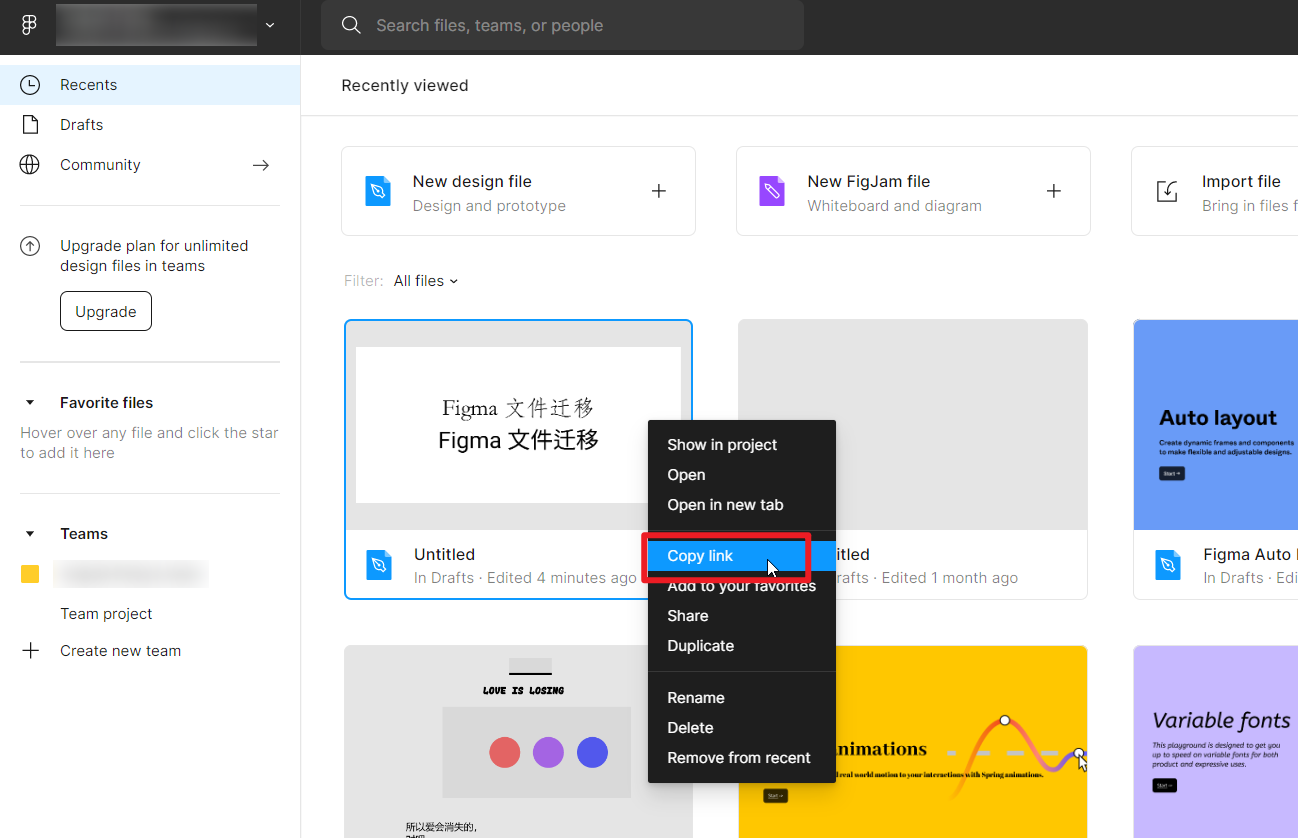The width and height of the screenshot is (1298, 838).
Task: Click the Community globe icon
Action: (x=30, y=164)
